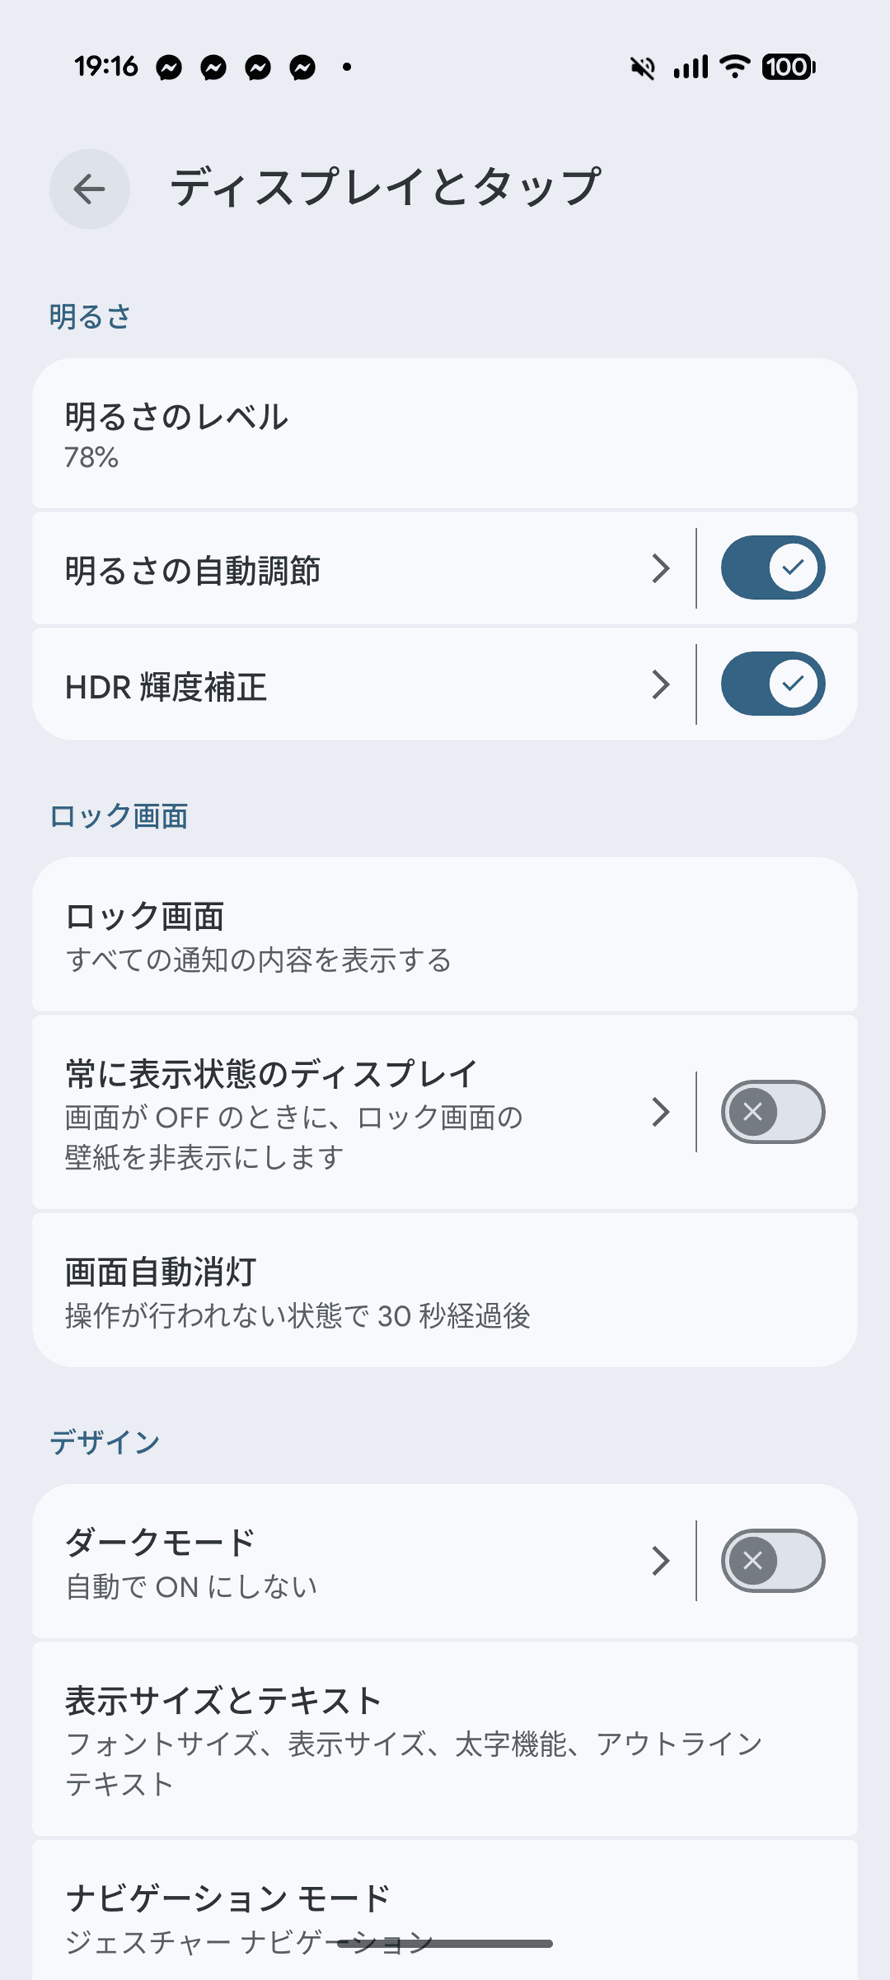Open 画面自動消灯 timeout setting
Viewport: 890px width, 1980px height.
(x=445, y=1290)
